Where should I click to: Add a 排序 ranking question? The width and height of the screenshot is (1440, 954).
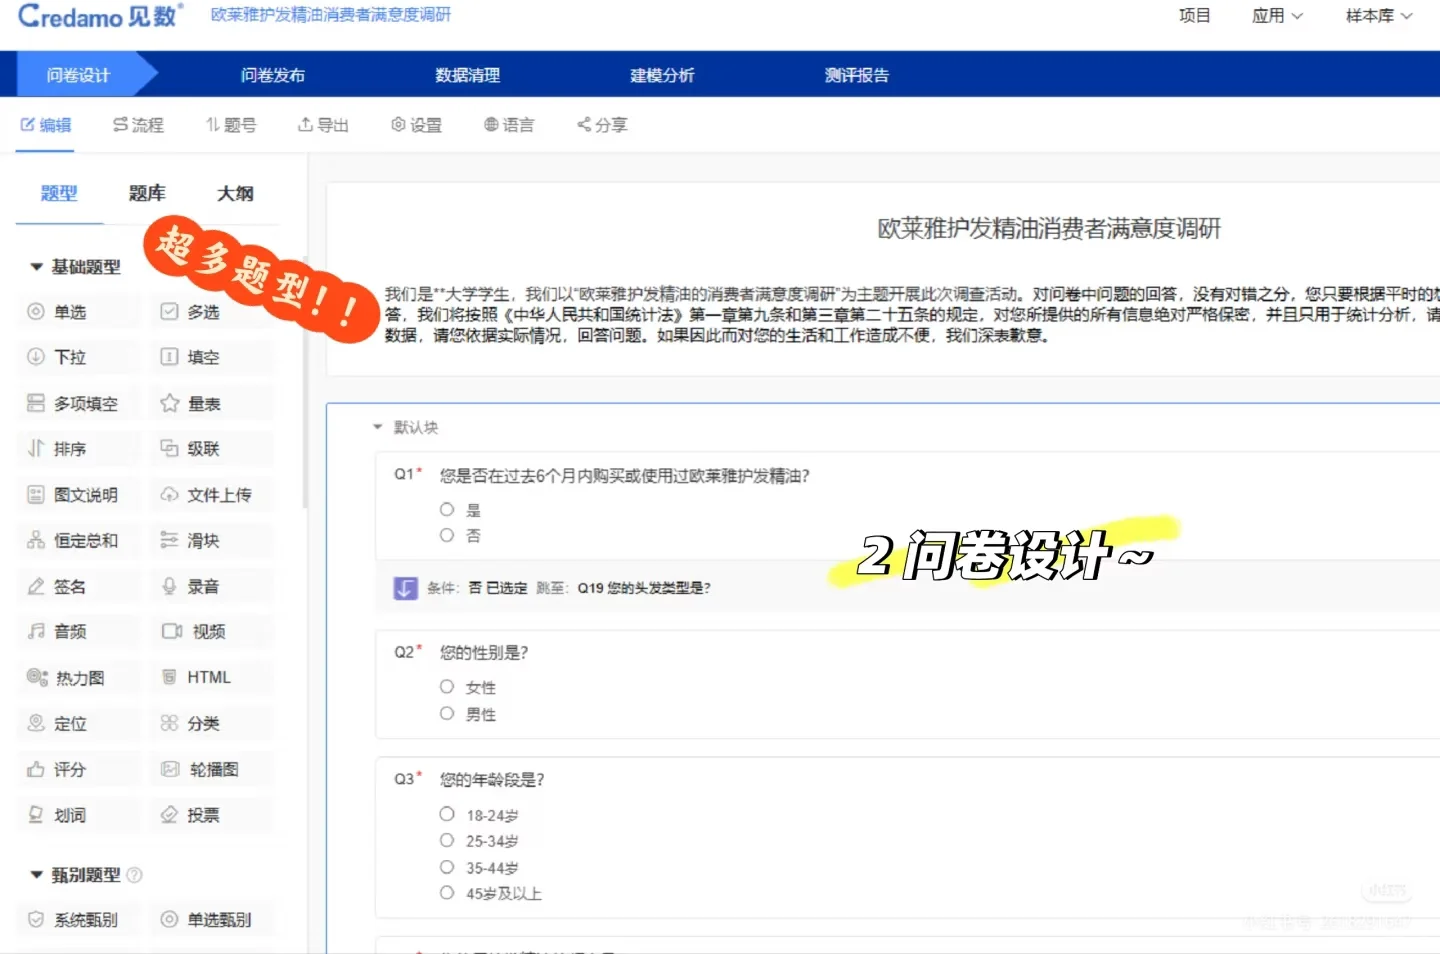[78, 449]
